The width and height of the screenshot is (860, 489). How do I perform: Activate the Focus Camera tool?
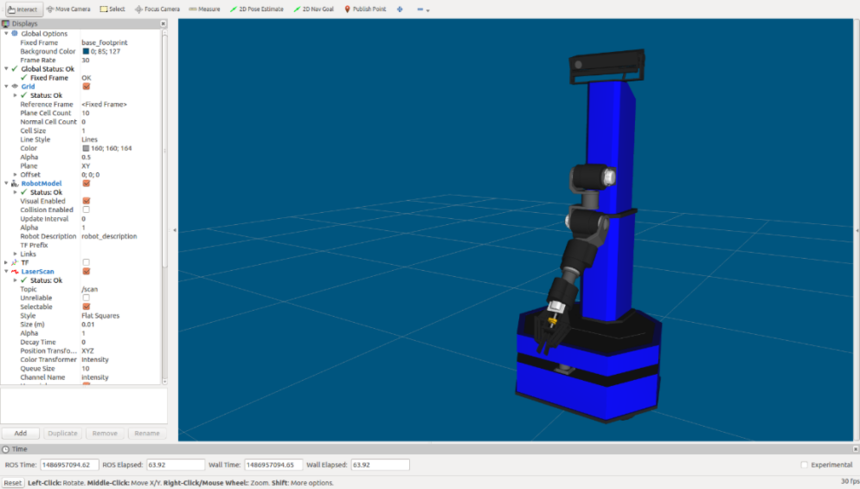[157, 9]
